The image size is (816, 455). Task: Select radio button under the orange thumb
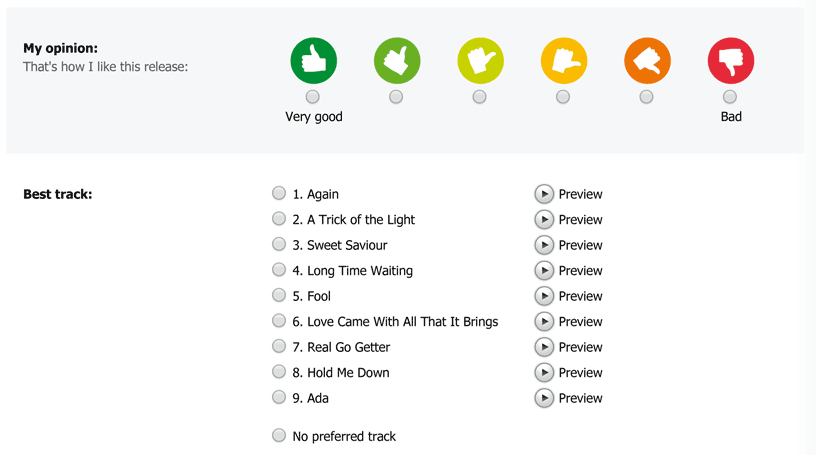click(x=646, y=97)
